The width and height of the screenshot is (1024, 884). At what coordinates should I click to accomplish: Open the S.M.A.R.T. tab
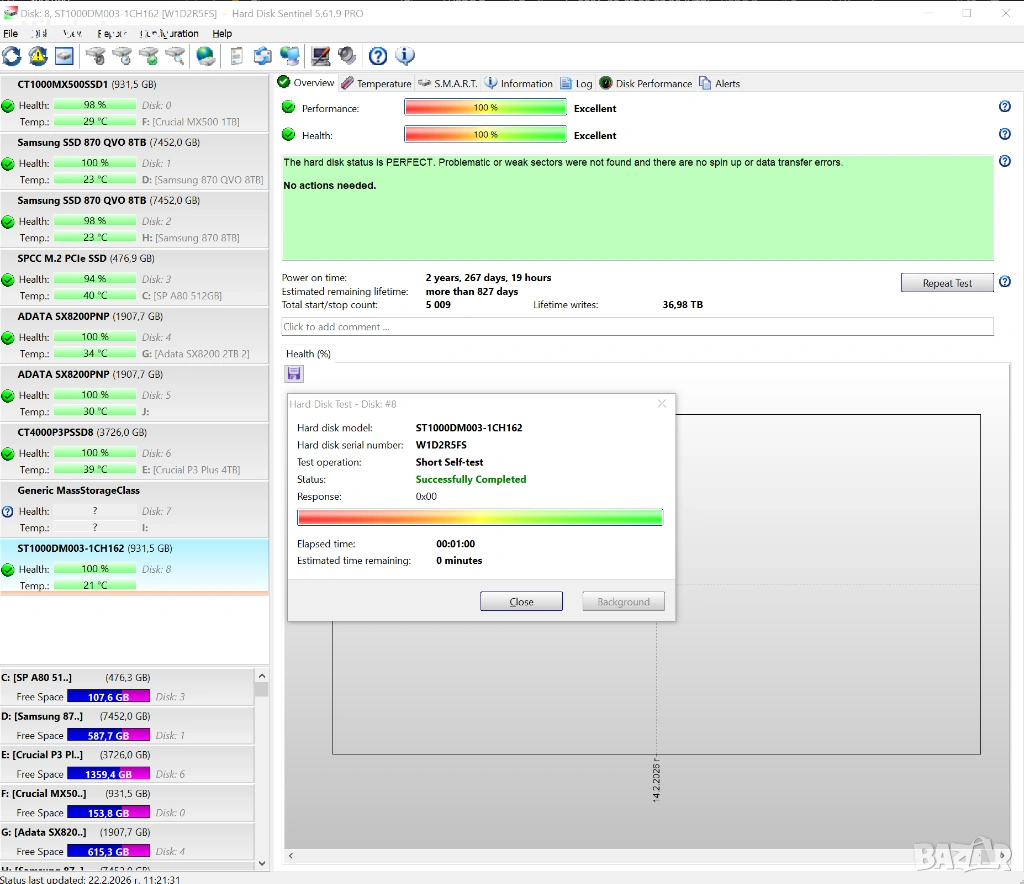(x=448, y=83)
